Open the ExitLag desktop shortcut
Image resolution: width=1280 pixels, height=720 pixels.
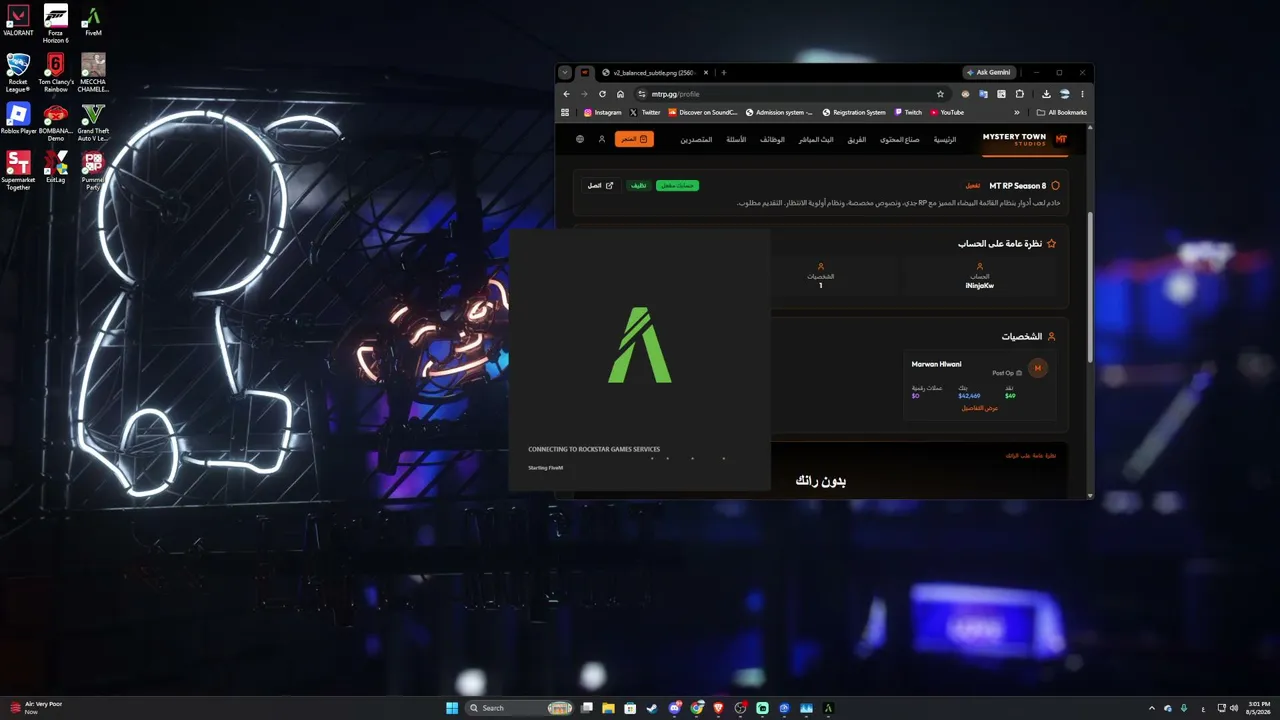tap(56, 167)
